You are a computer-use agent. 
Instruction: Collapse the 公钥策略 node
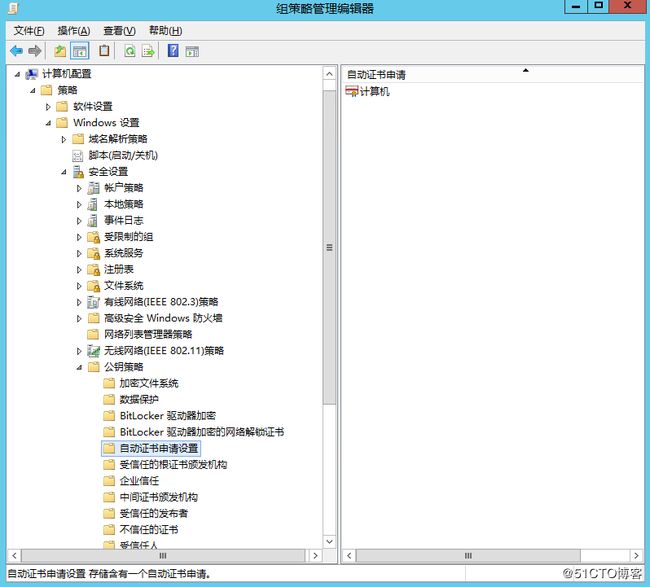coord(79,367)
